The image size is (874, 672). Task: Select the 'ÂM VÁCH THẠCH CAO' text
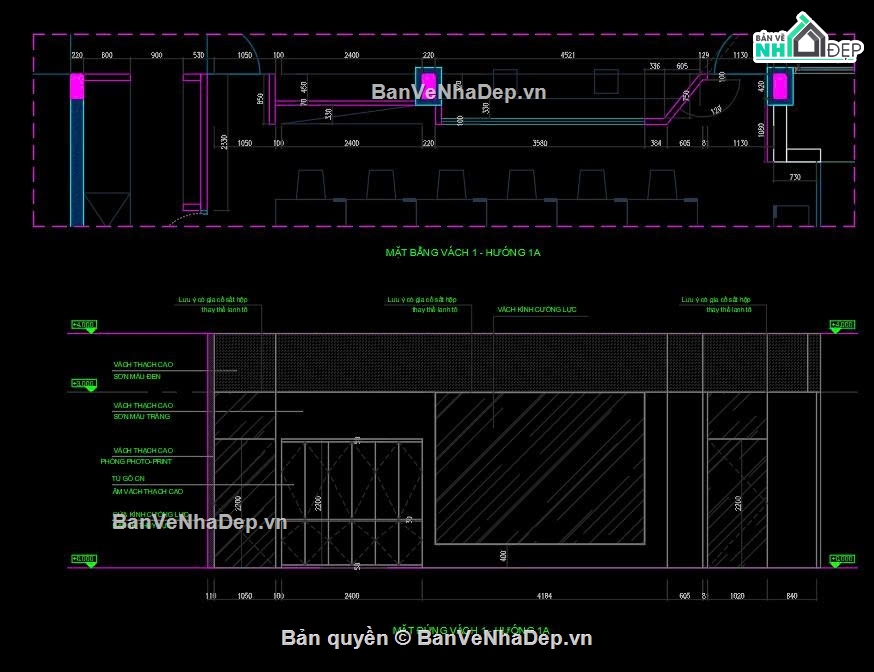148,491
